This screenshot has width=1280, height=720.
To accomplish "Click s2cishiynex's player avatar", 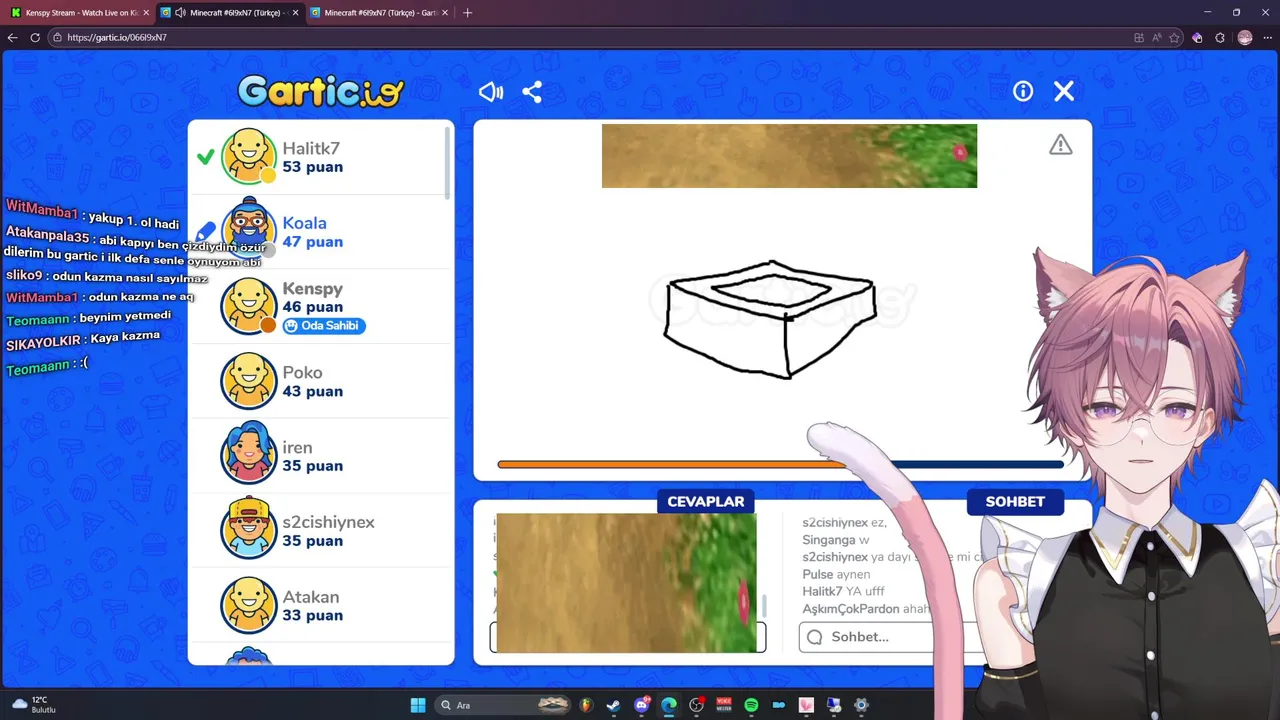I will pos(248,530).
